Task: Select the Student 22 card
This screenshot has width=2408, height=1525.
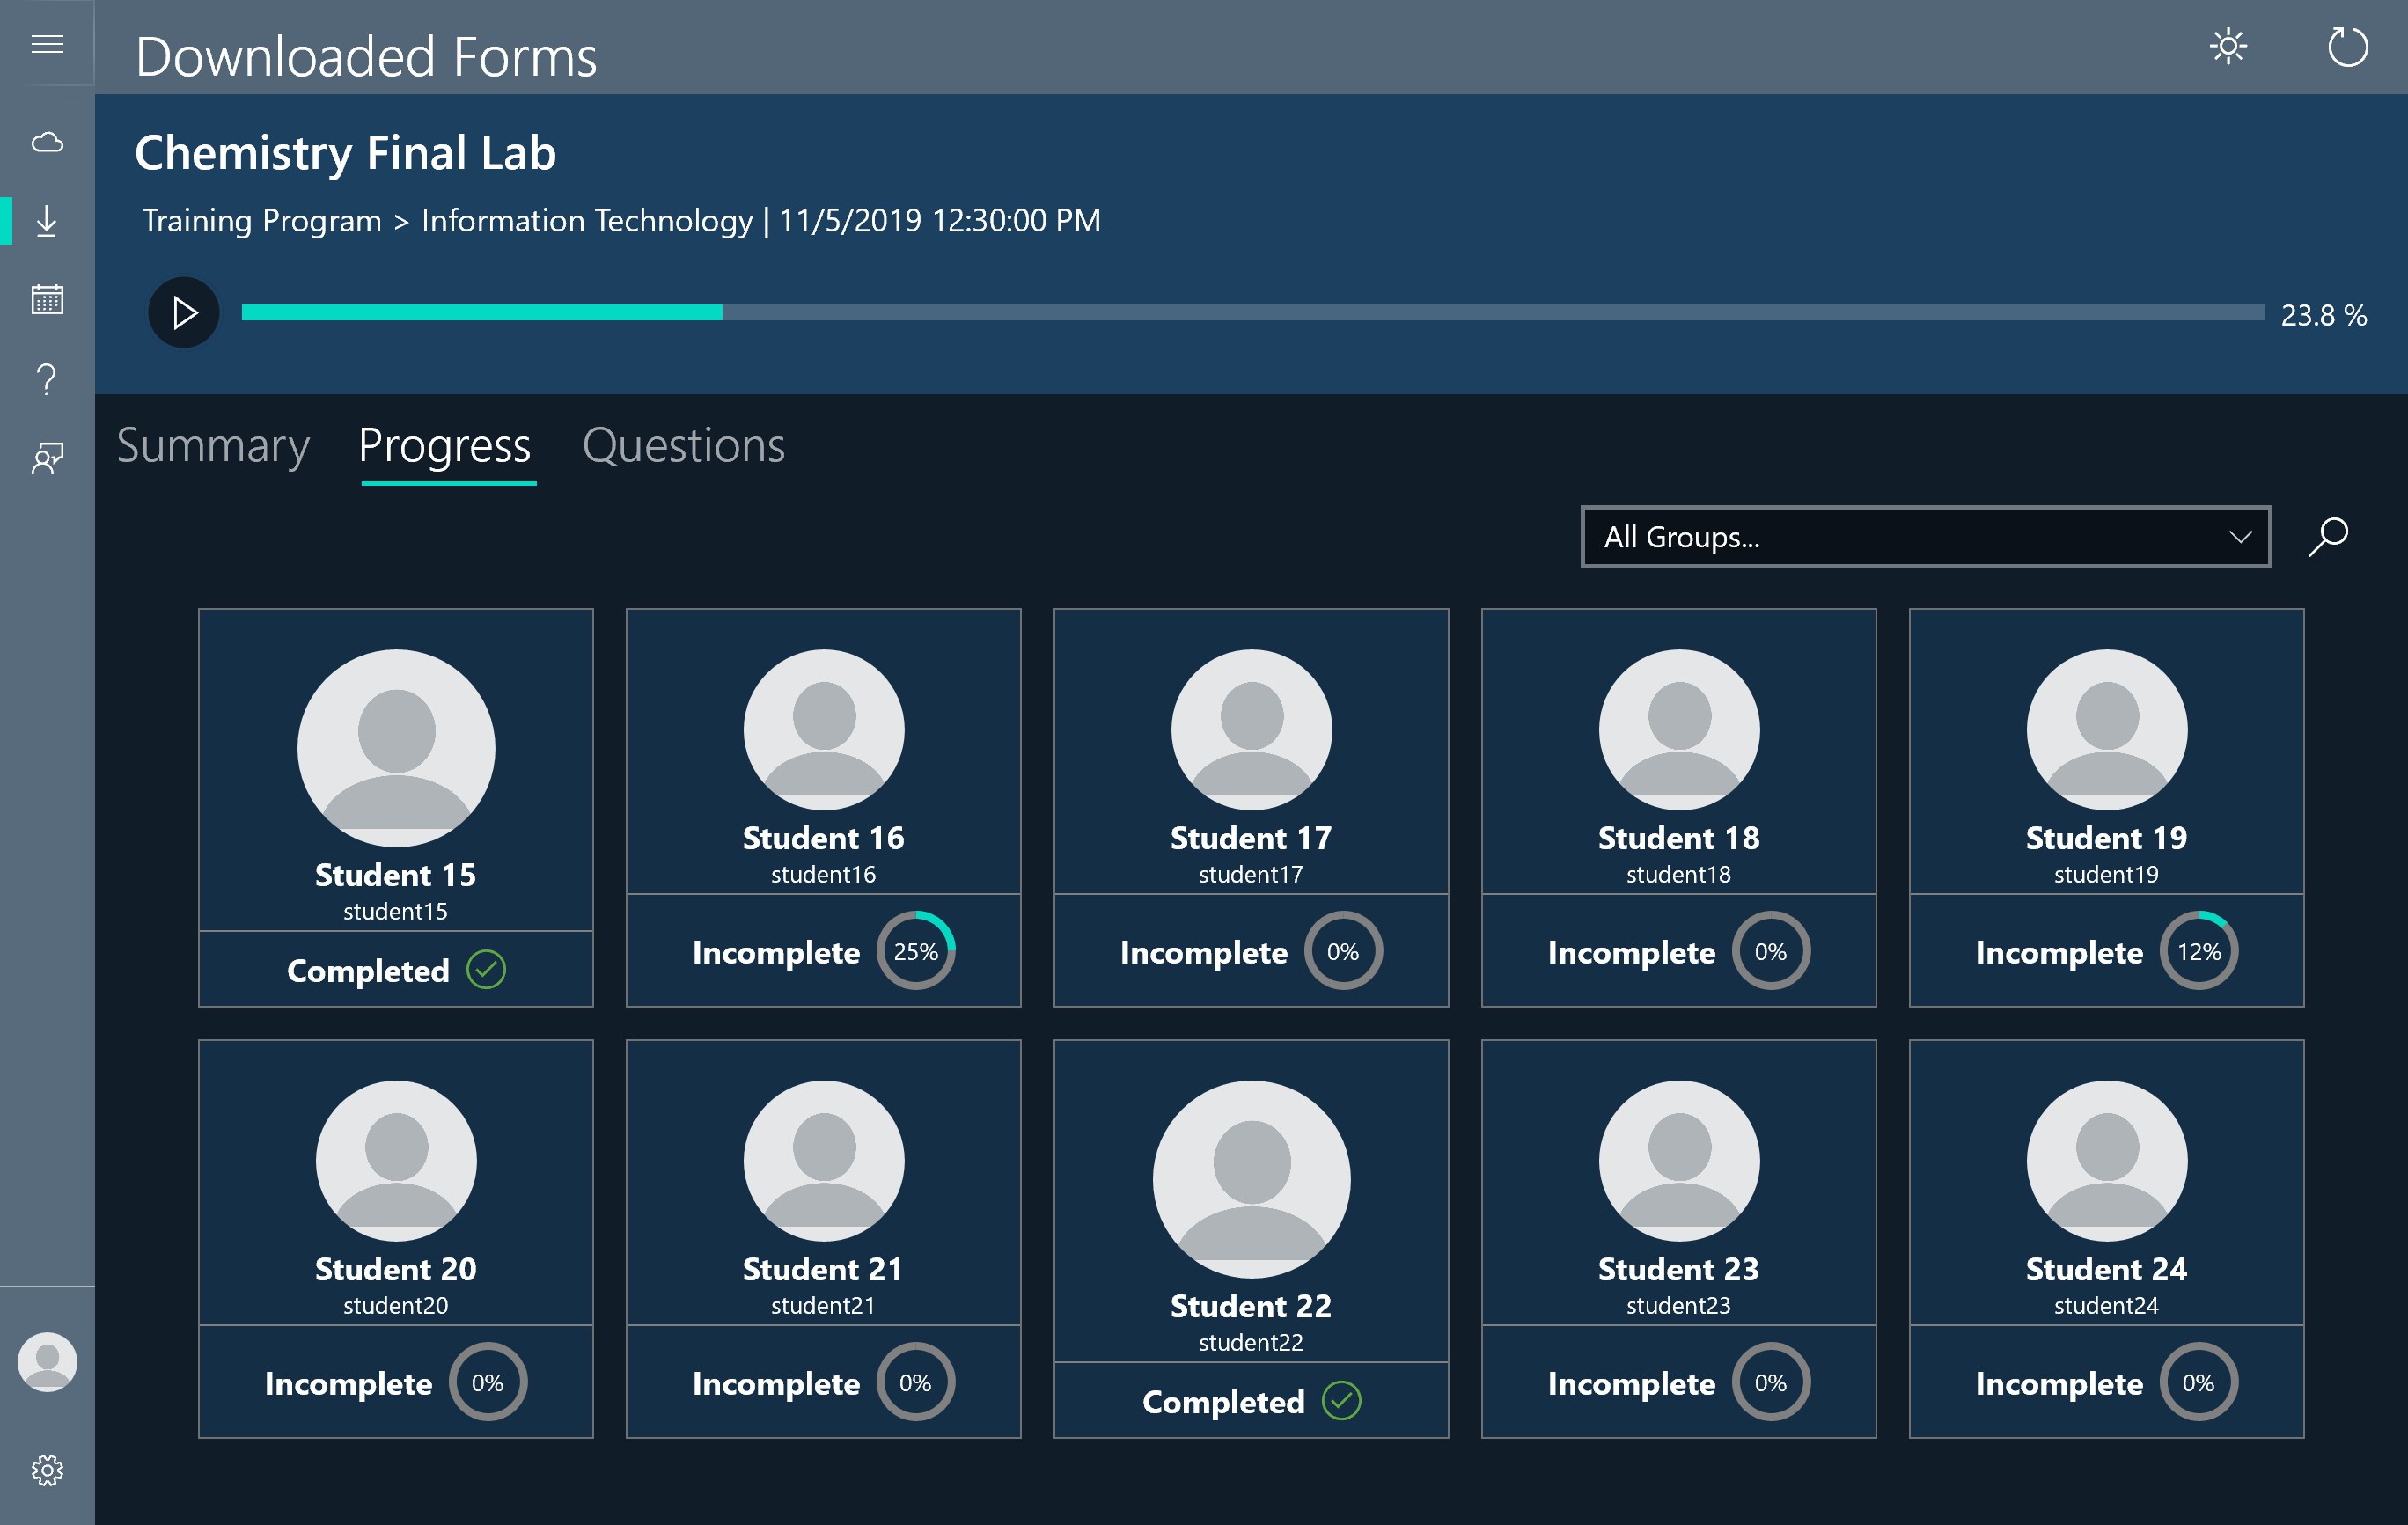Action: click(1250, 1237)
